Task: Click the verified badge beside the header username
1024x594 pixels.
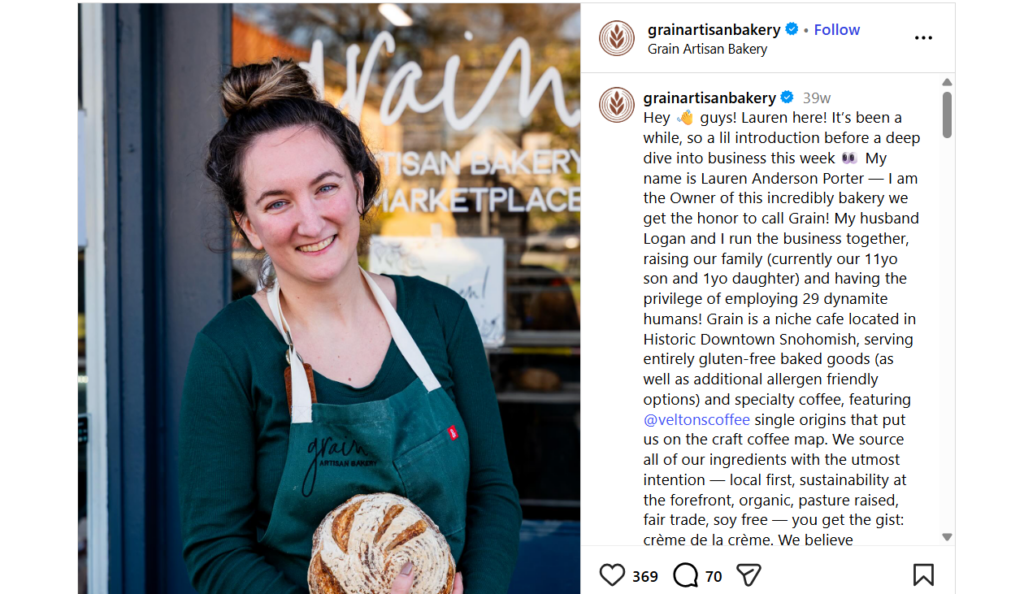Action: [792, 29]
